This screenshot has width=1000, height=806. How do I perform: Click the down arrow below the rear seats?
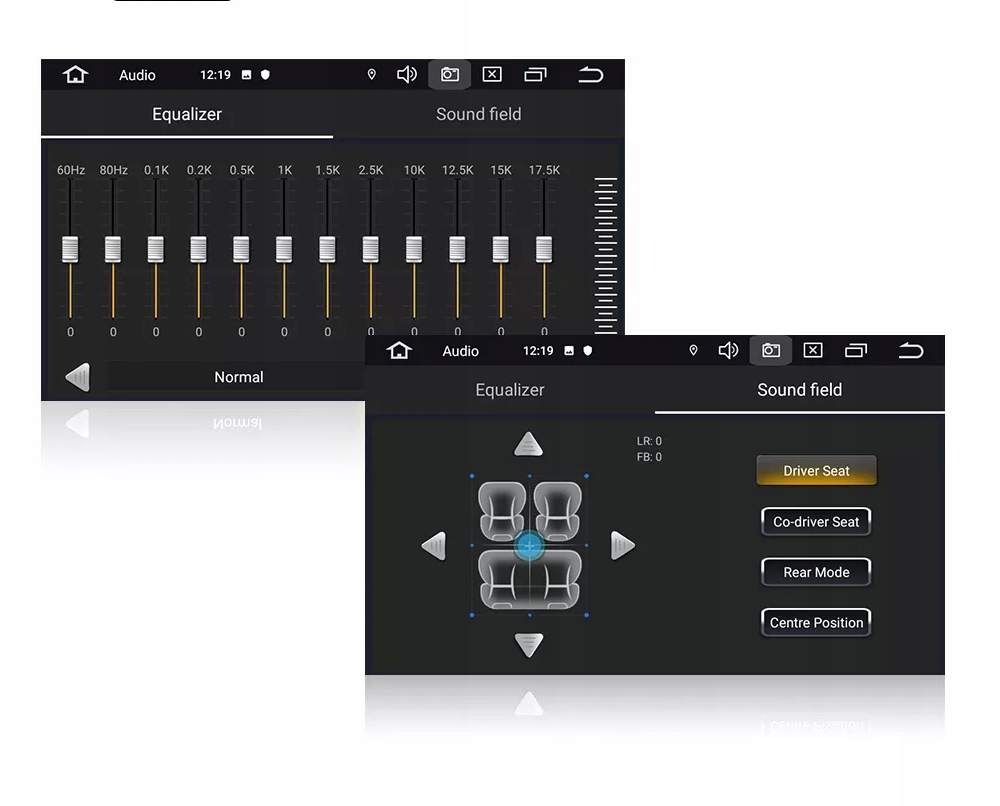(x=529, y=644)
